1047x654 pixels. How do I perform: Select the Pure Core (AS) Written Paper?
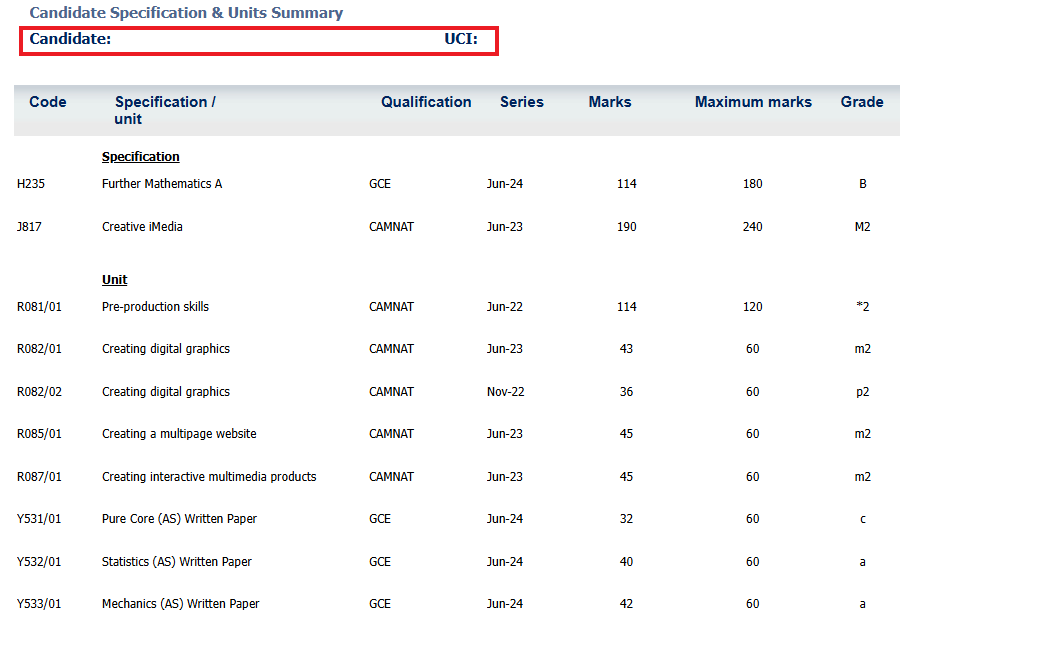[x=178, y=518]
